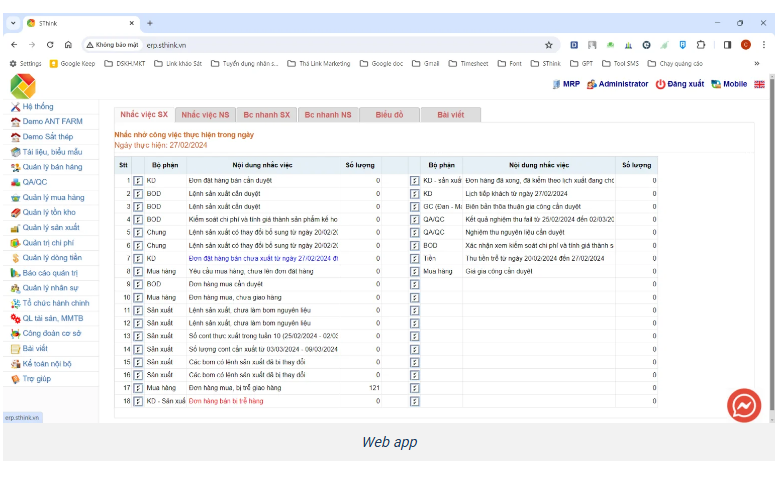The height and width of the screenshot is (482, 783).
Task: Click detail icon beside row 1 KD
Action: (137, 180)
